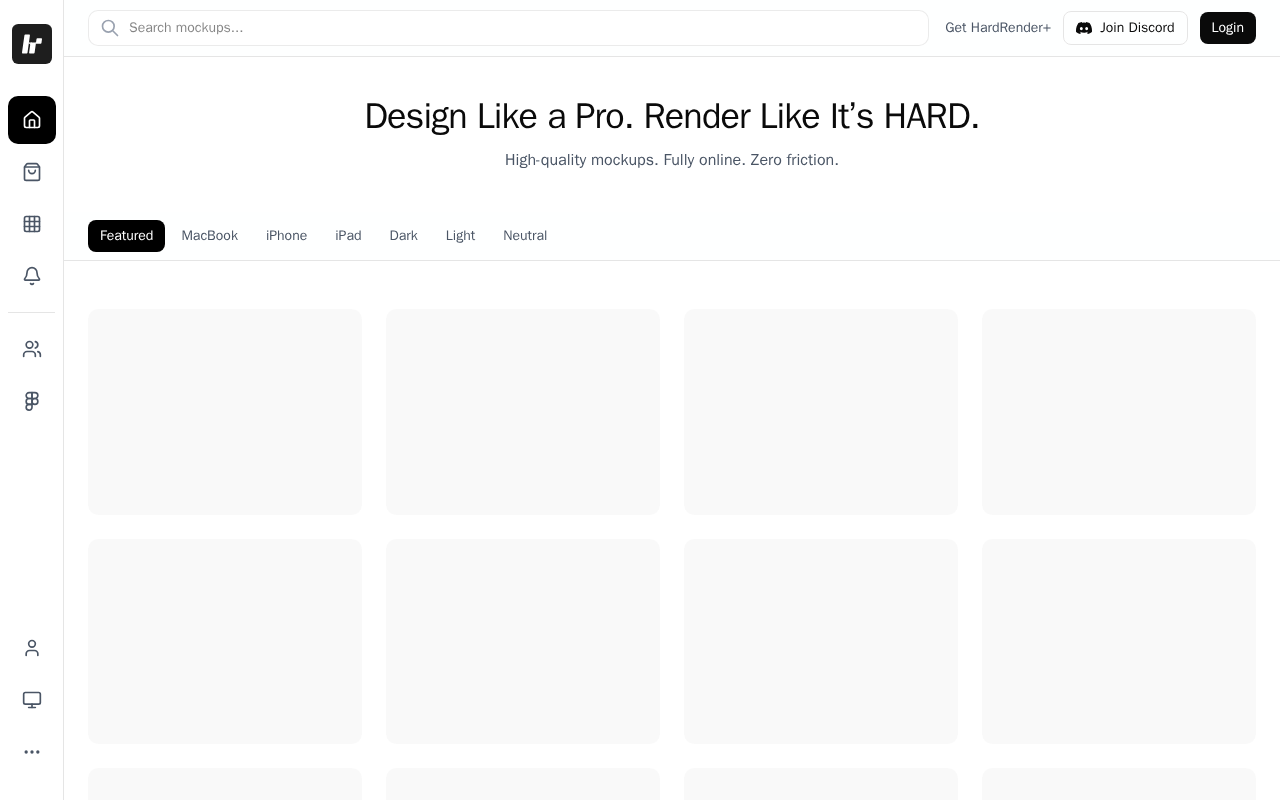Open the shopping bag sidebar icon

coord(32,172)
